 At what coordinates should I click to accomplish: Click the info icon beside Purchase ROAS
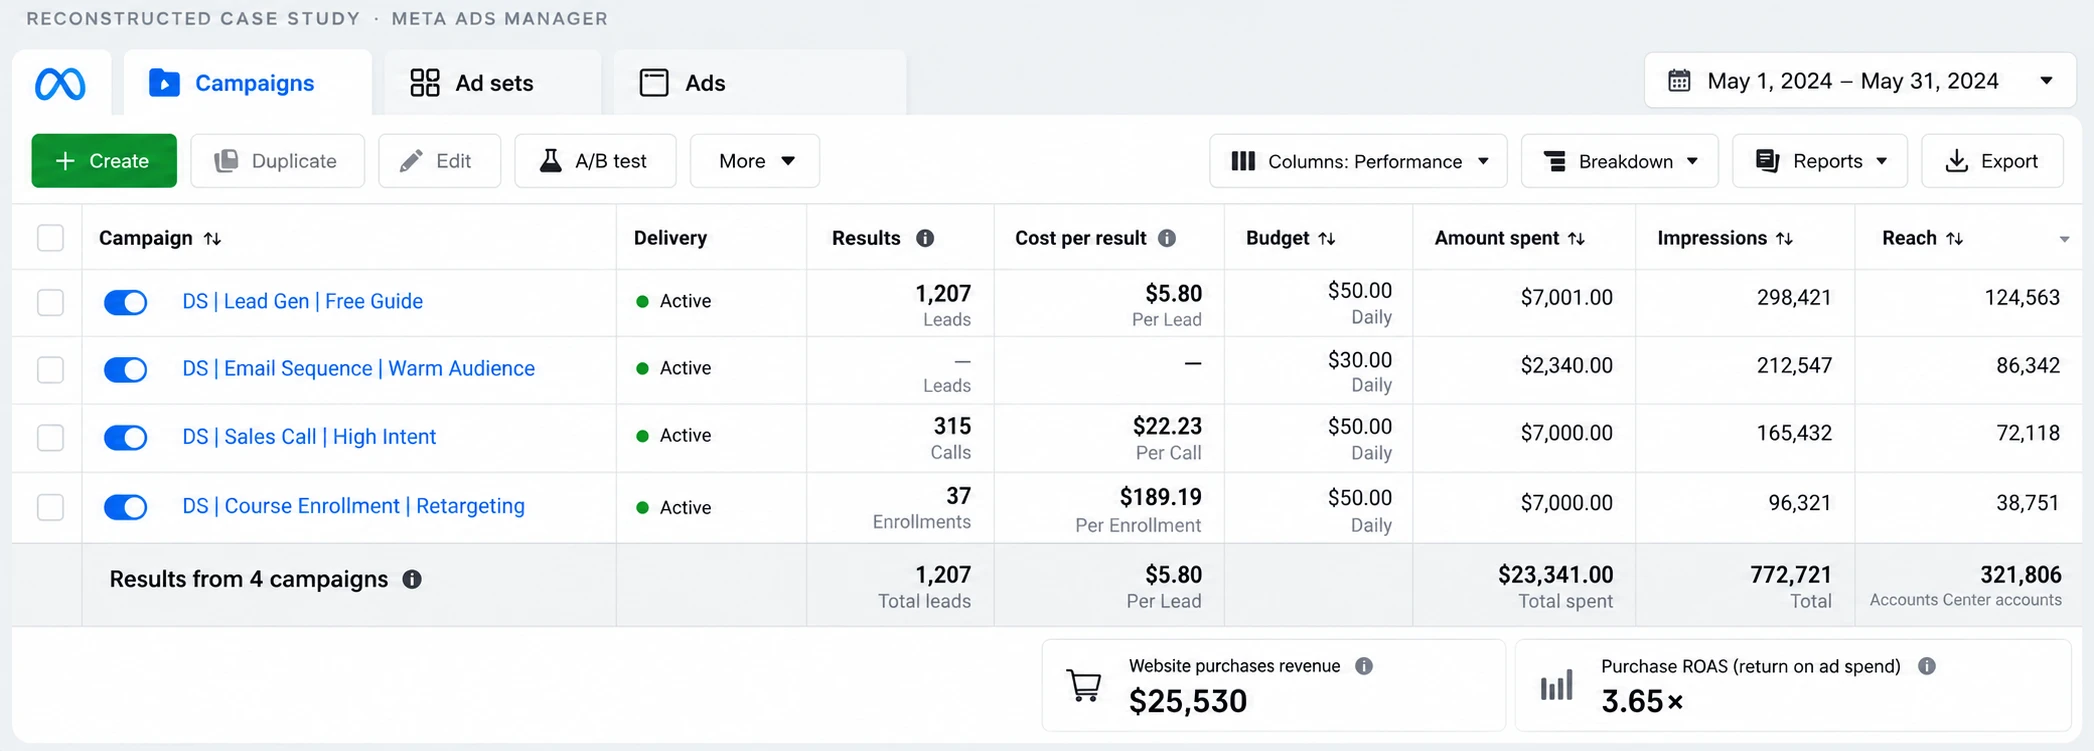1927,666
